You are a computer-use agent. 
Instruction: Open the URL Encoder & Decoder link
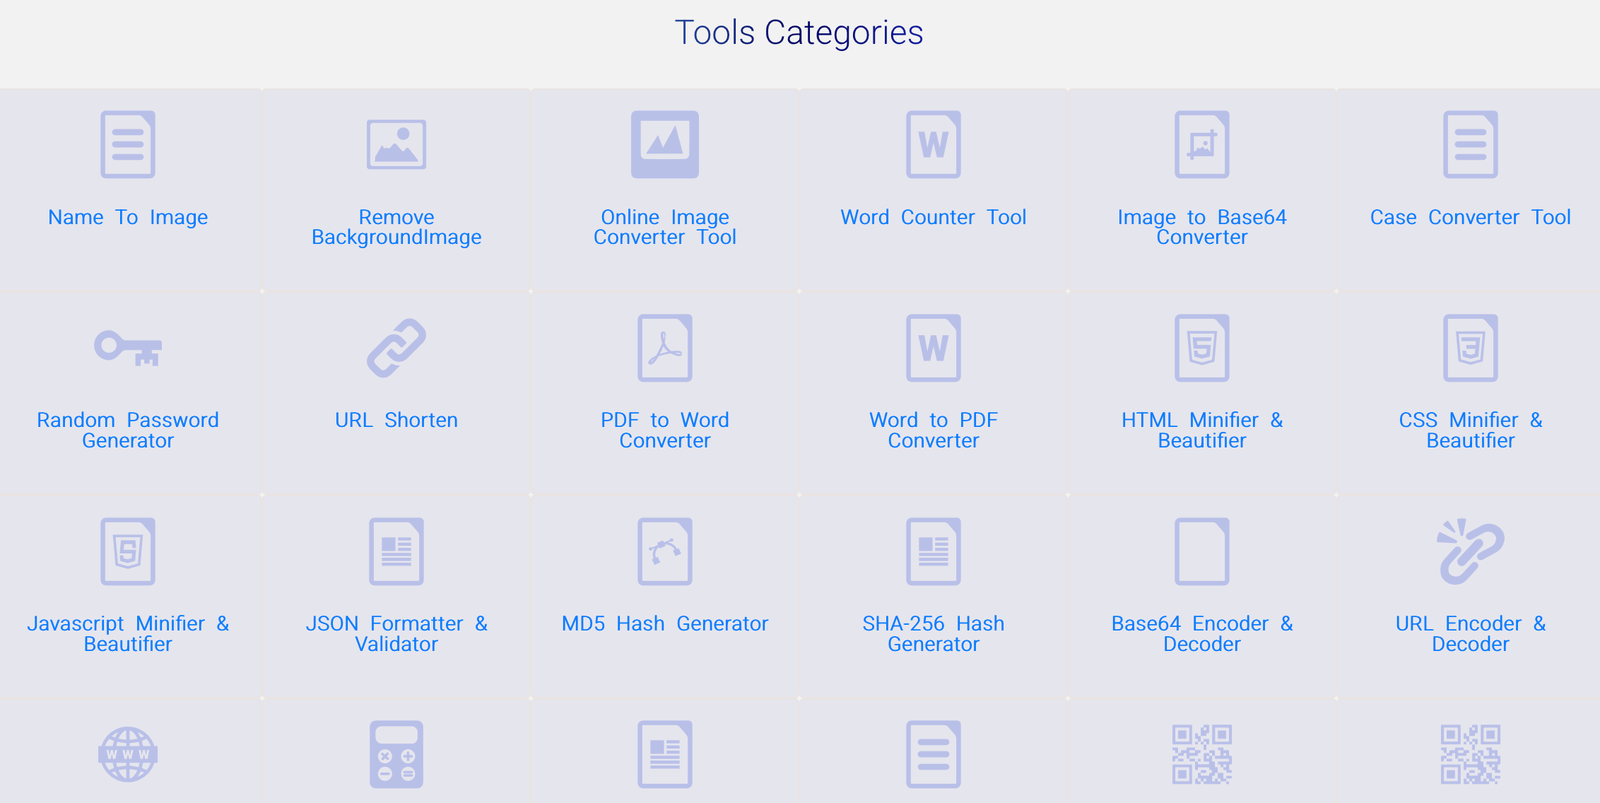tap(1470, 634)
